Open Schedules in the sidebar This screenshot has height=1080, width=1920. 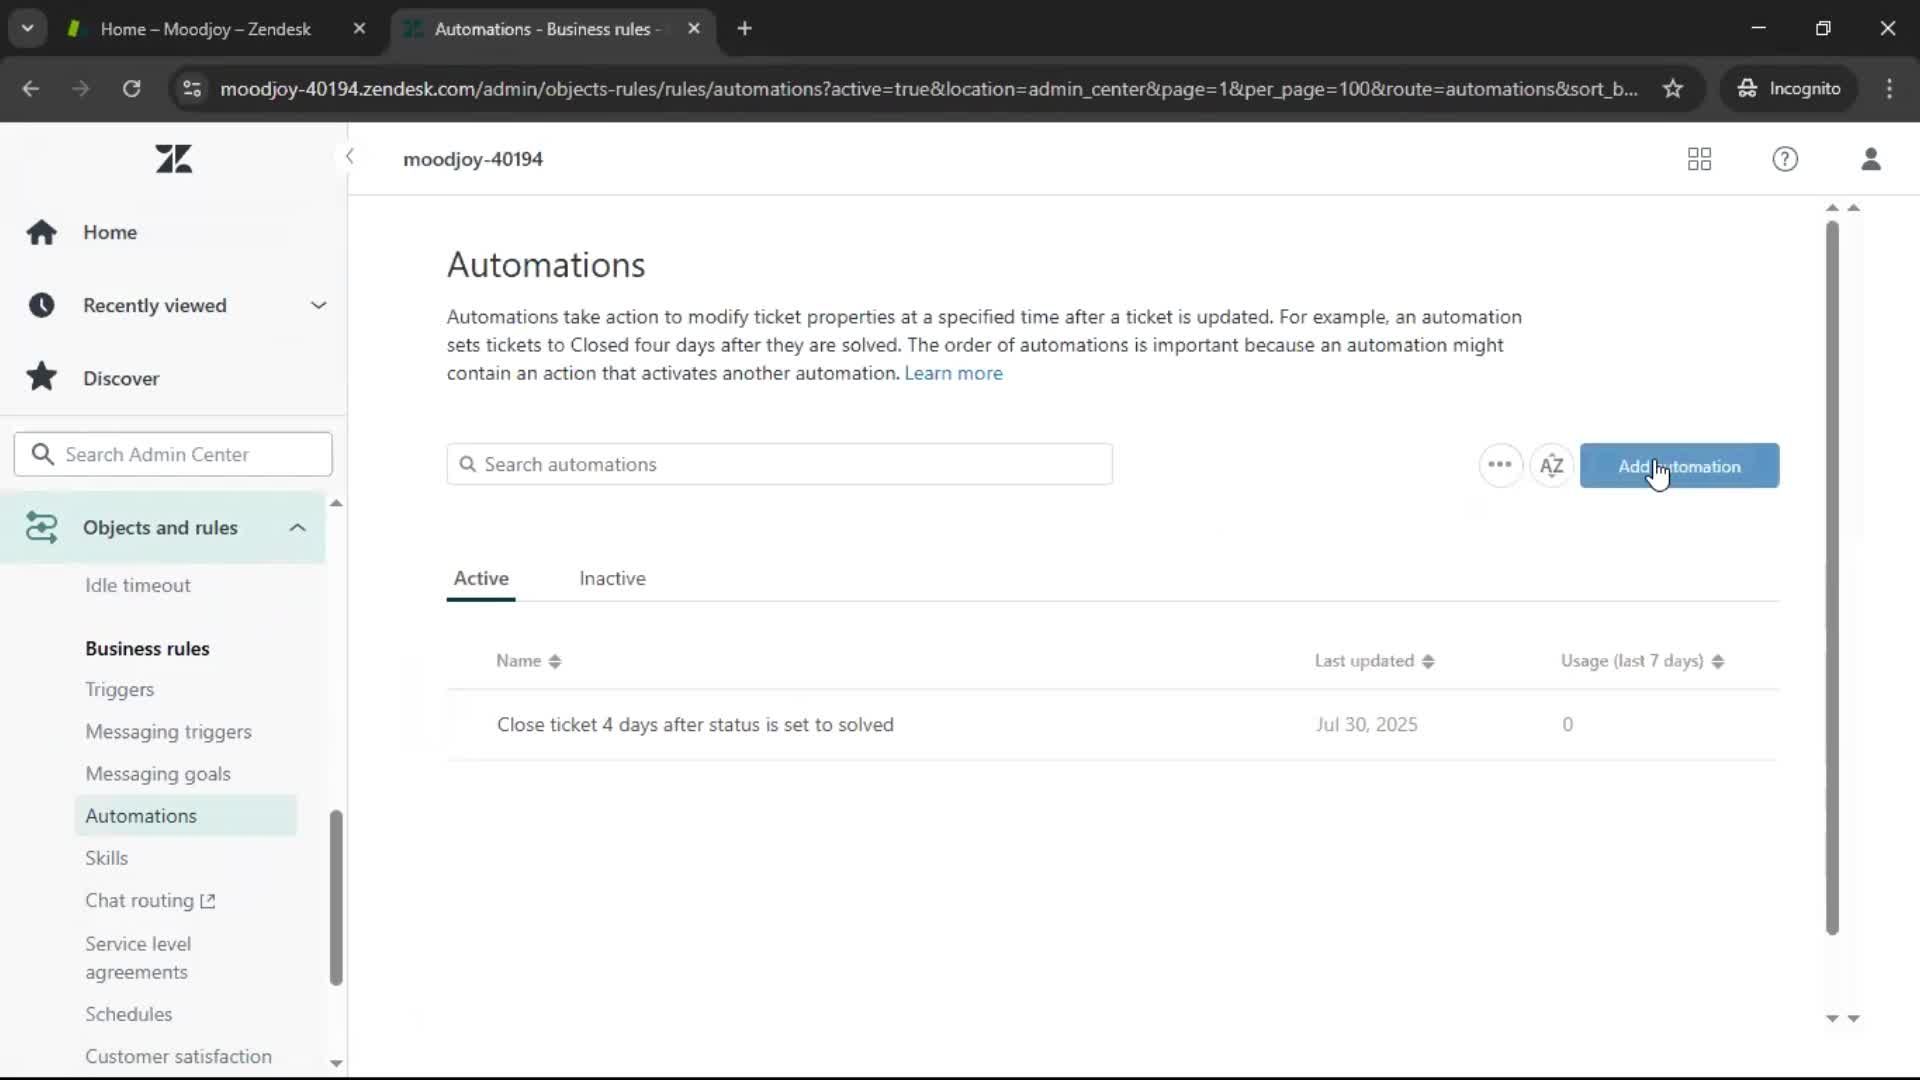point(128,1013)
